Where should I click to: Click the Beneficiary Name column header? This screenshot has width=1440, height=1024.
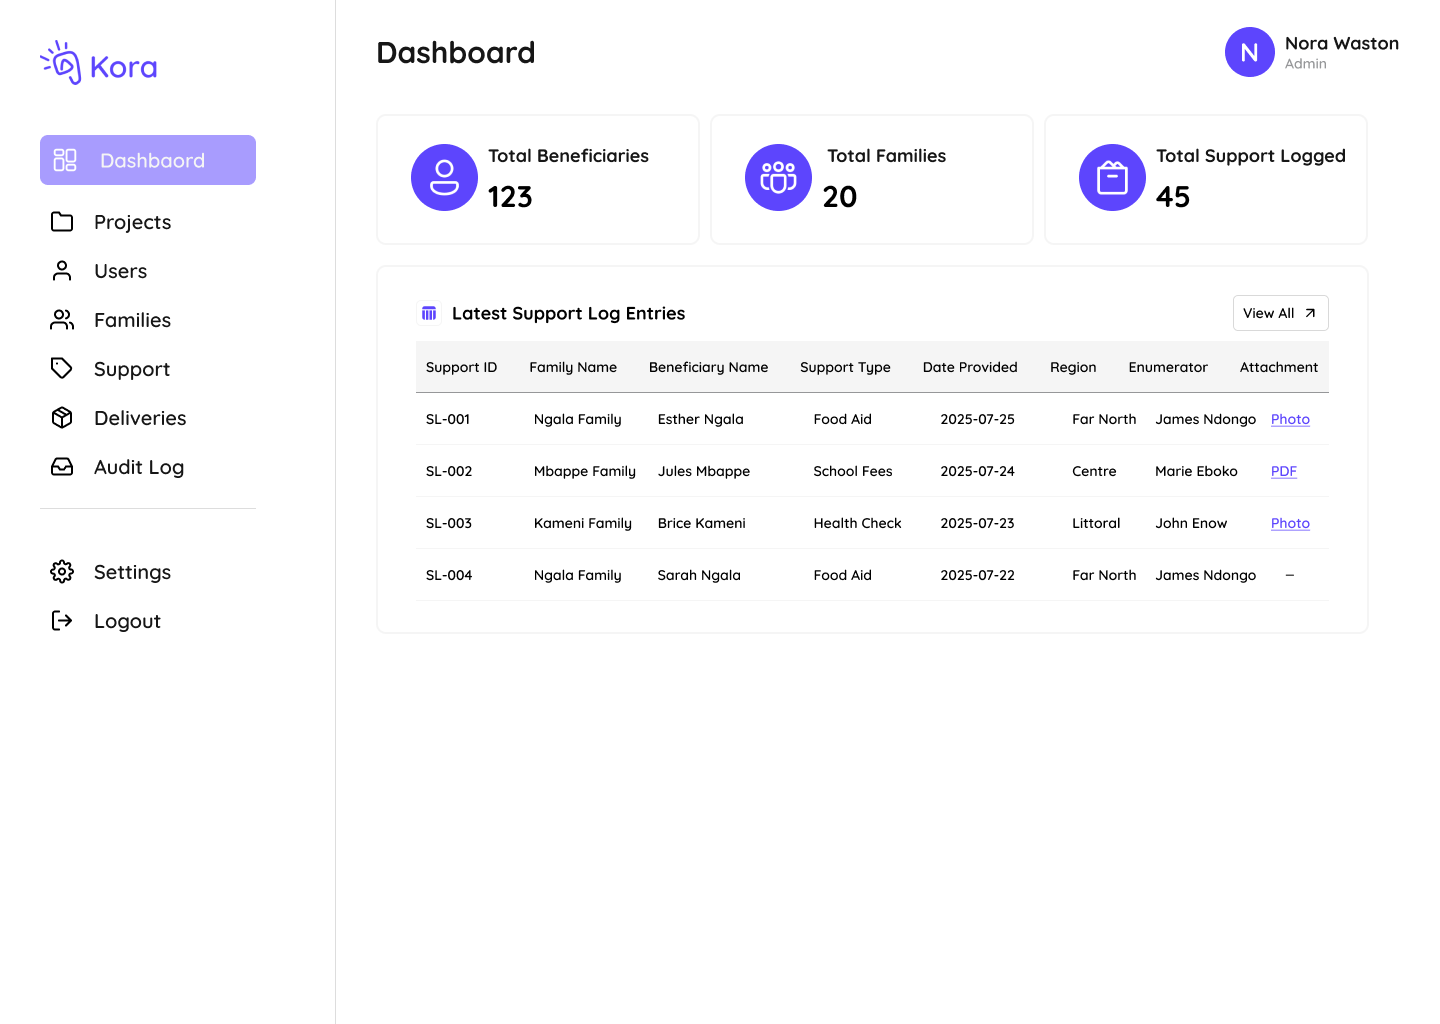coord(708,367)
